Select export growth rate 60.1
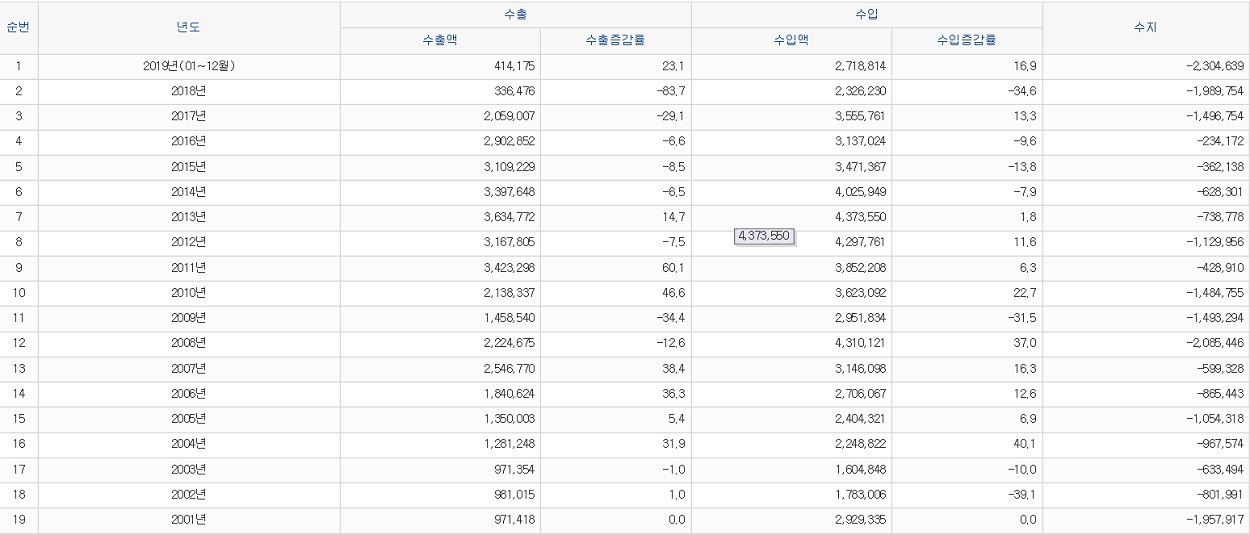The width and height of the screenshot is (1250, 535). coord(676,268)
